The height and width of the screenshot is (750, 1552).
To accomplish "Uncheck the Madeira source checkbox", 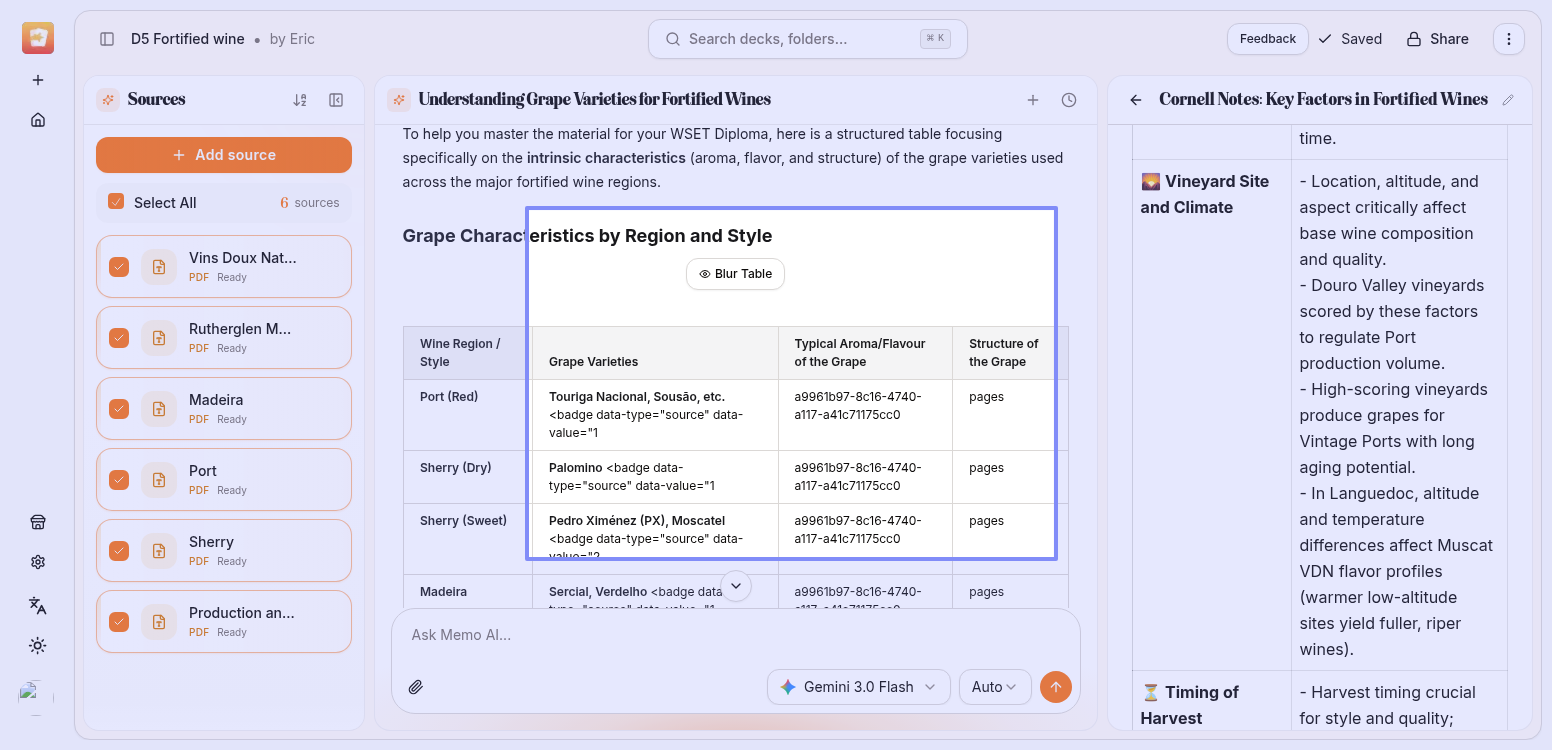I will 119,409.
